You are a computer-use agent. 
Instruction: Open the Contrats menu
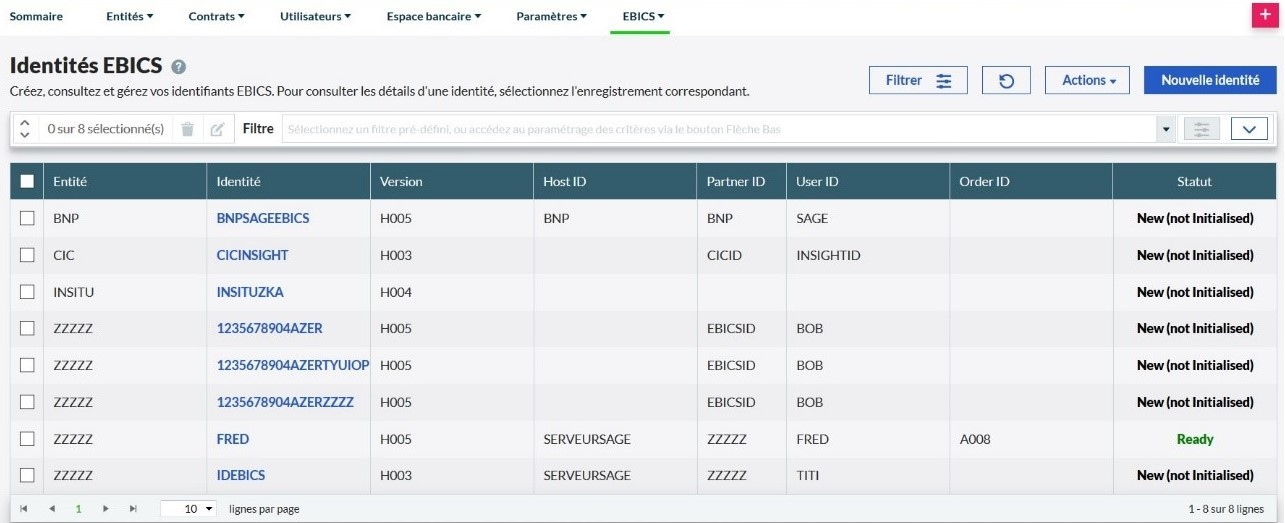tap(216, 16)
